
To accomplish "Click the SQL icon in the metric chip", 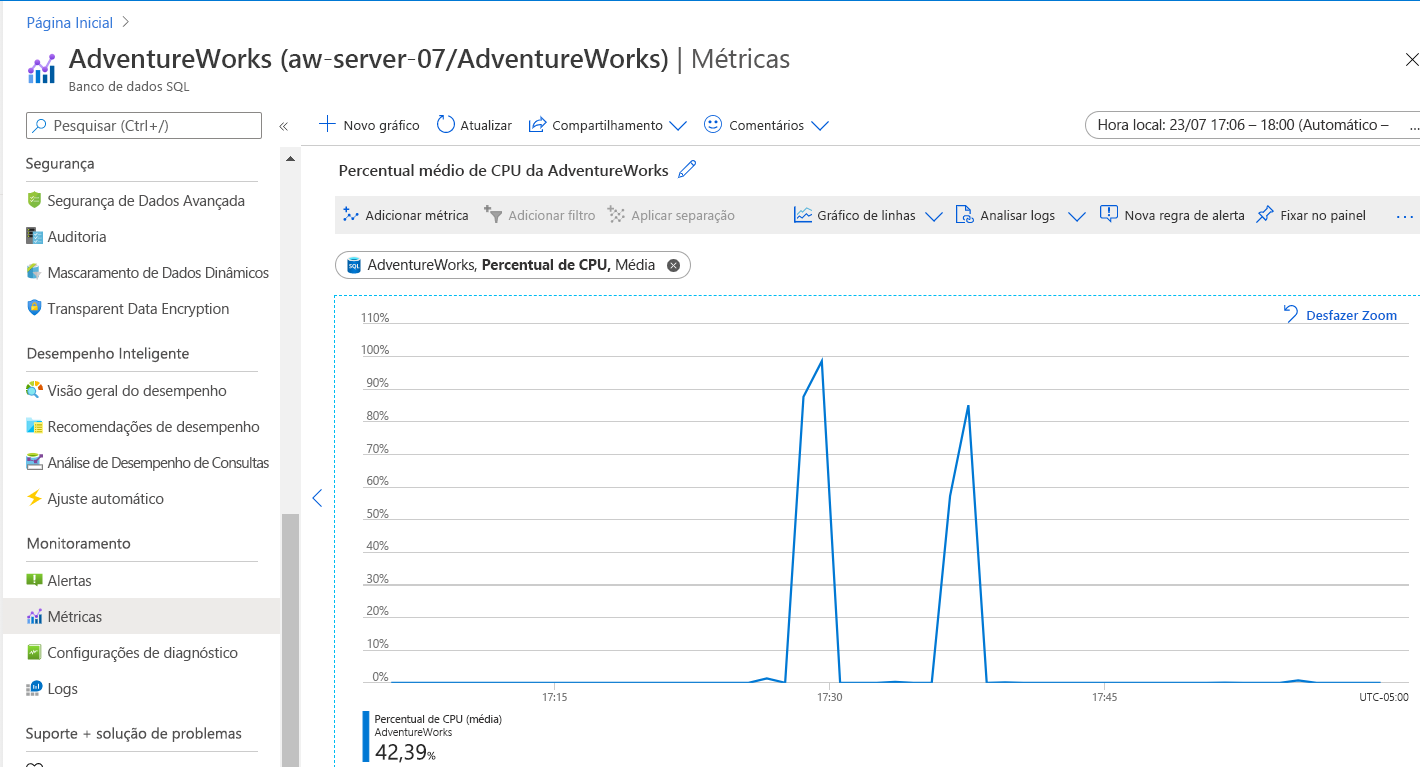I will (354, 265).
